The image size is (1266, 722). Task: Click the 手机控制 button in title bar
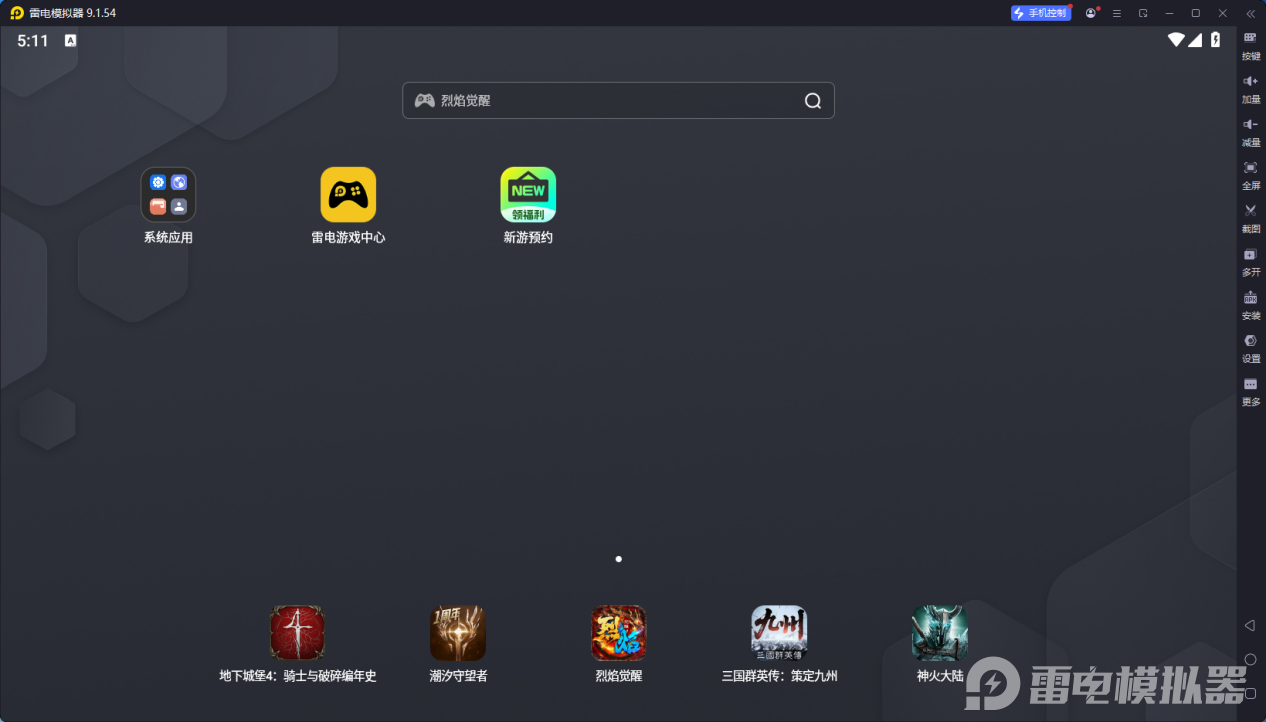coord(1041,13)
